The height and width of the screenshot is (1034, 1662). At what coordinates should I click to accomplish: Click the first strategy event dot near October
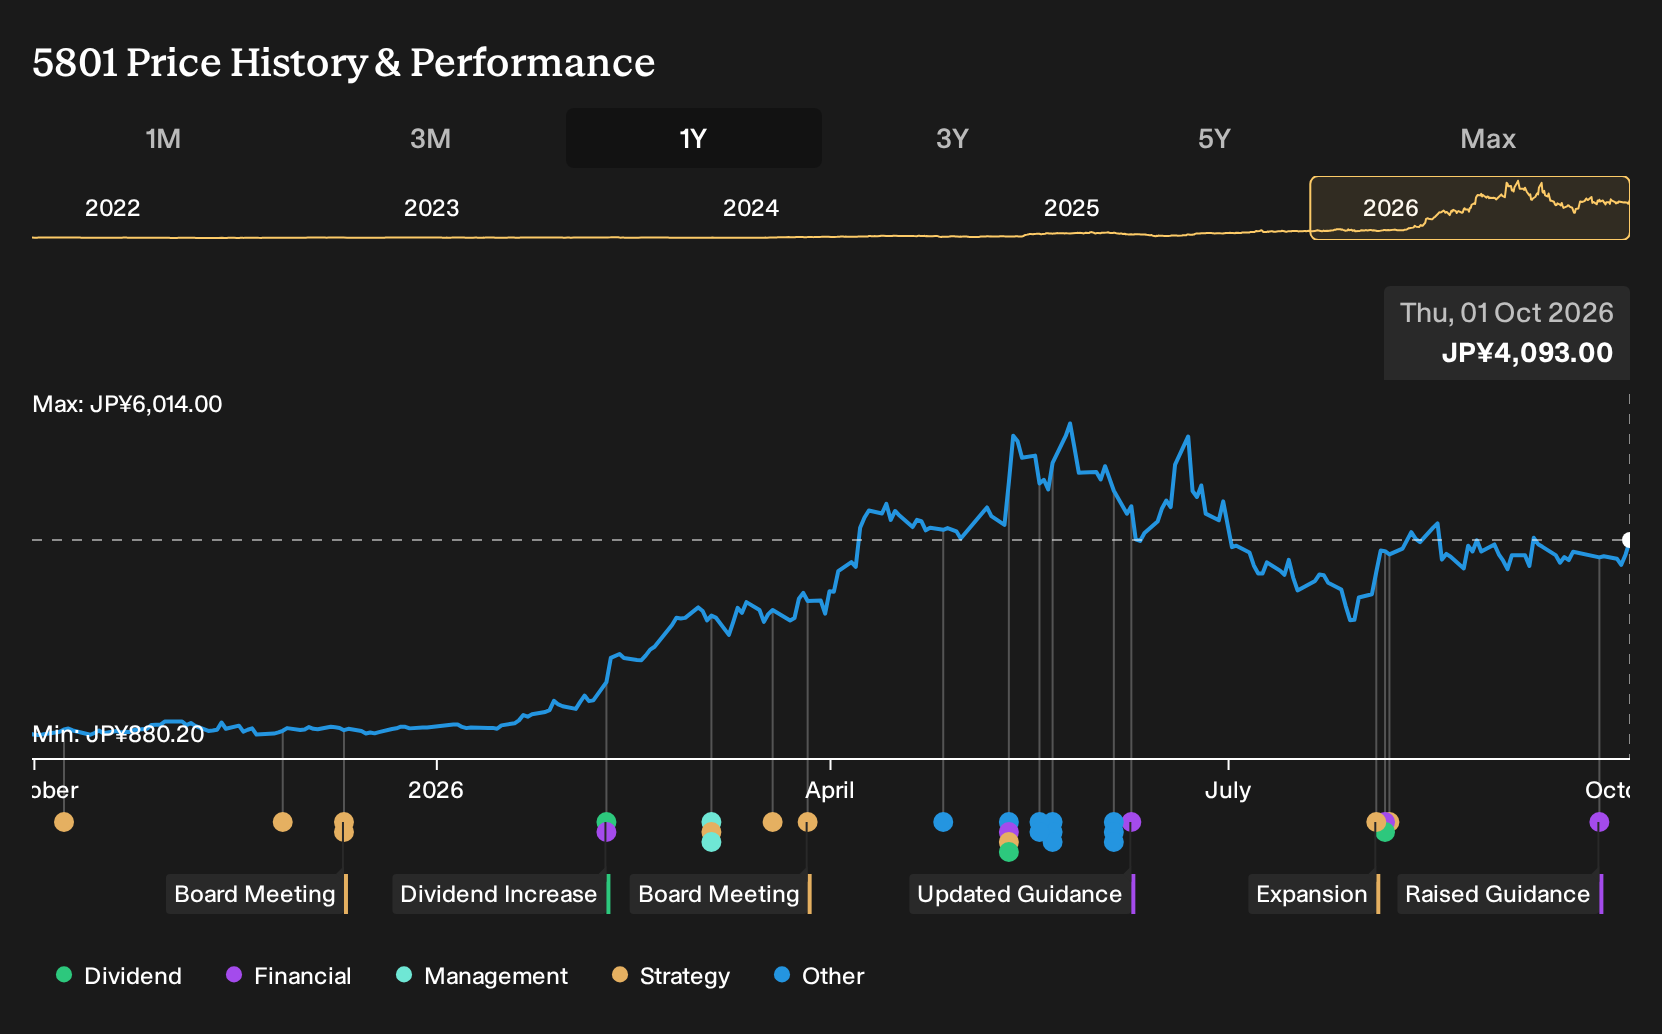click(x=64, y=822)
